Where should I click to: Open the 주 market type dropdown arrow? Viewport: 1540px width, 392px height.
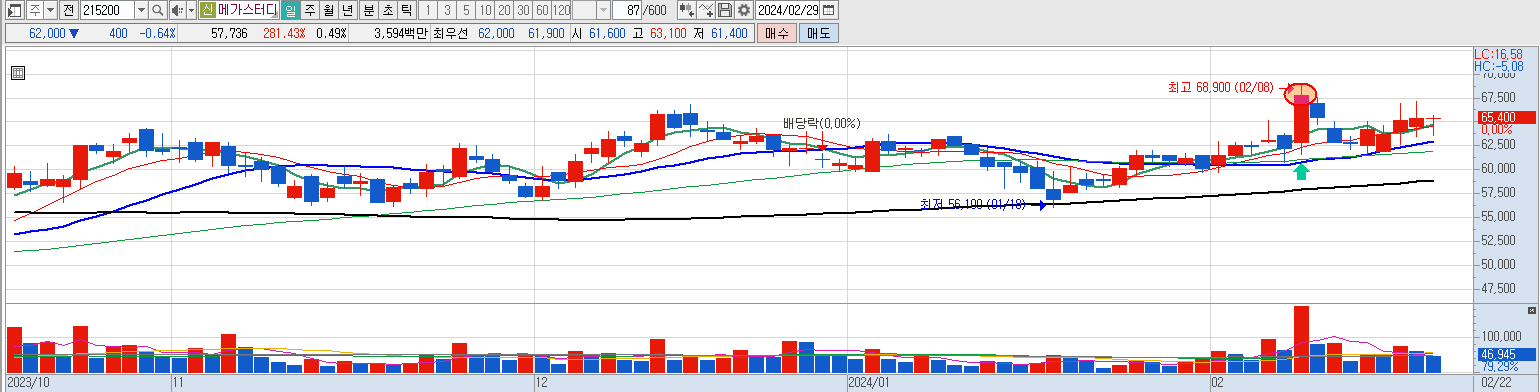50,10
